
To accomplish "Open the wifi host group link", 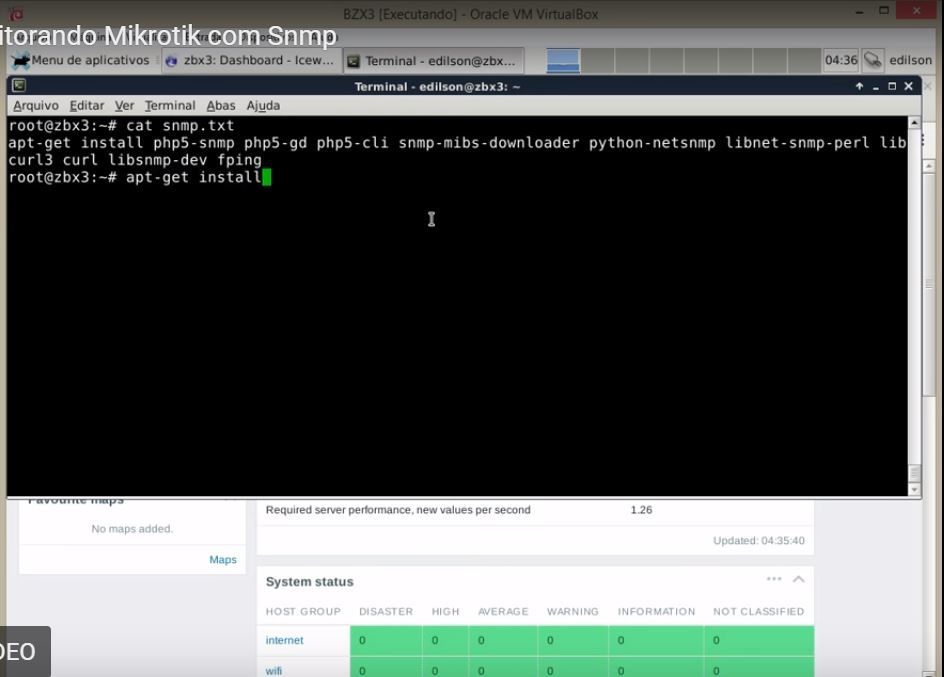I will point(273,670).
